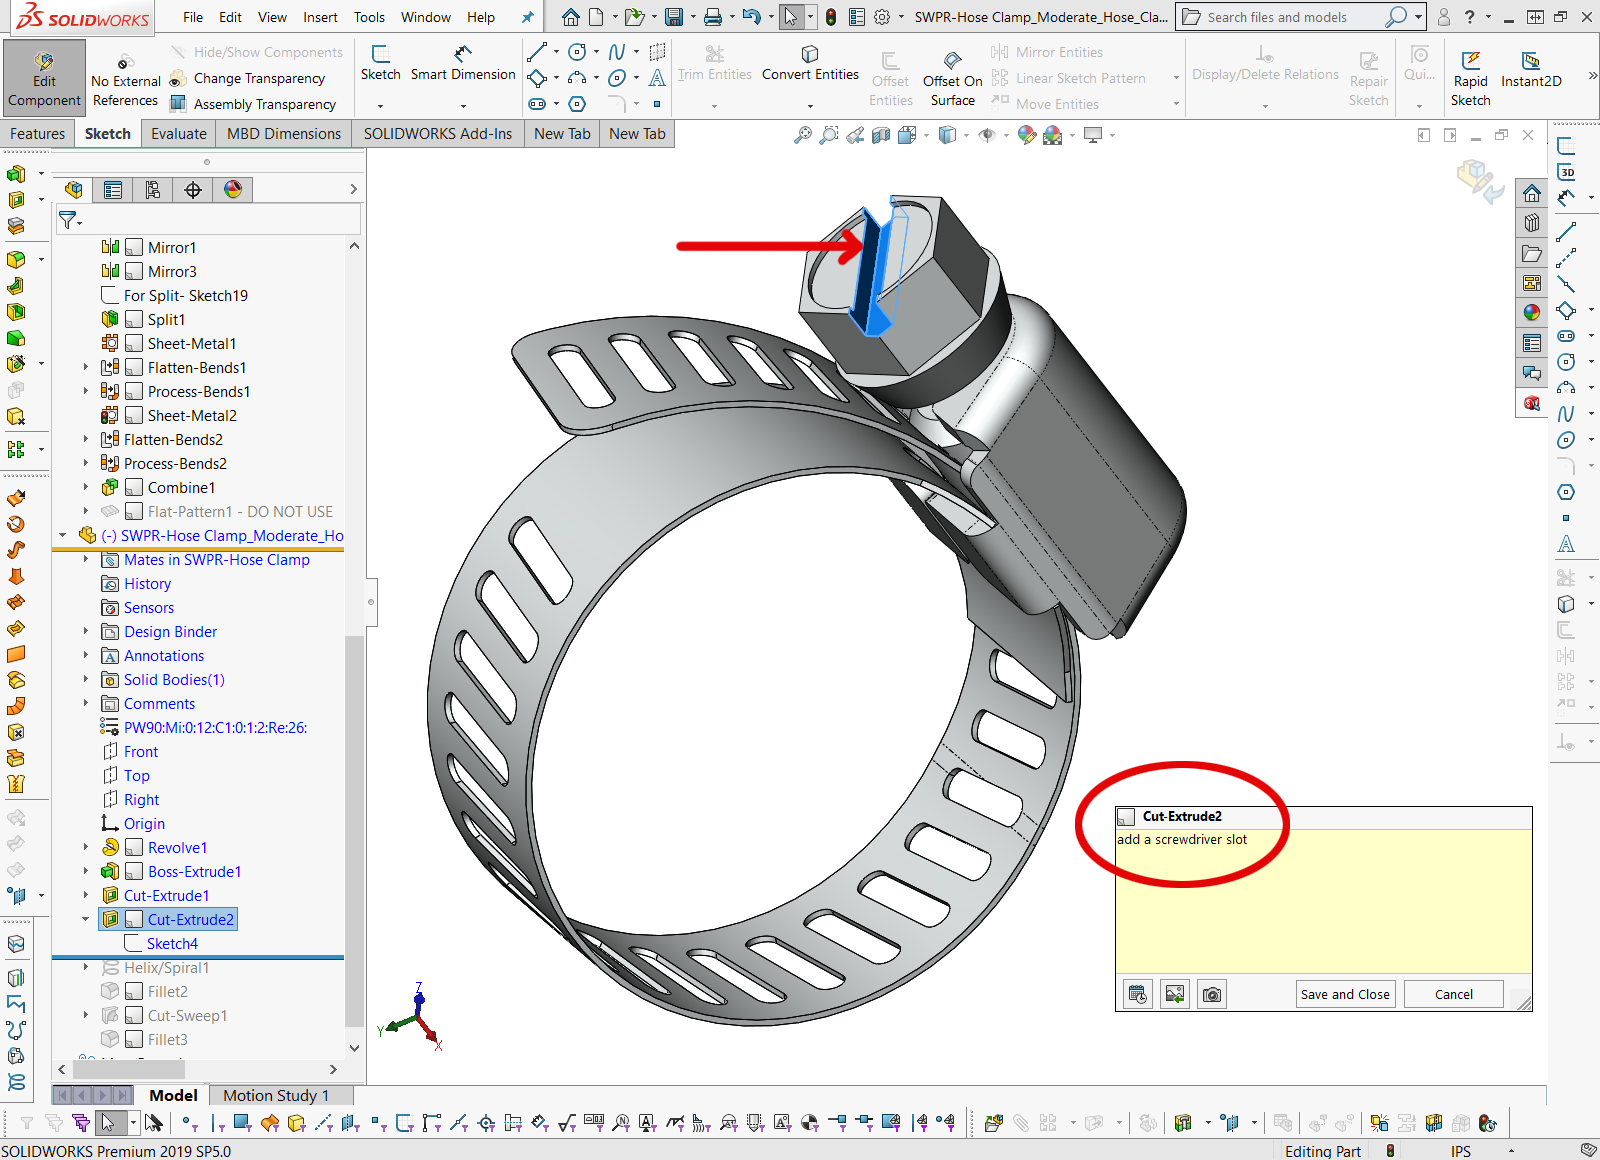Expand the Combine1 feature
This screenshot has height=1160, width=1600.
[x=86, y=487]
